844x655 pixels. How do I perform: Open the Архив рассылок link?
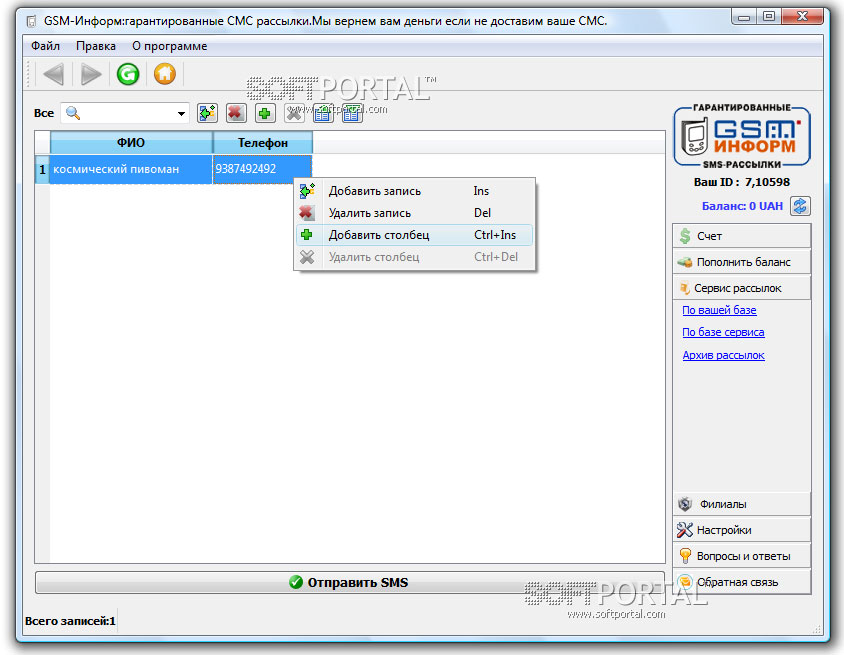point(723,355)
